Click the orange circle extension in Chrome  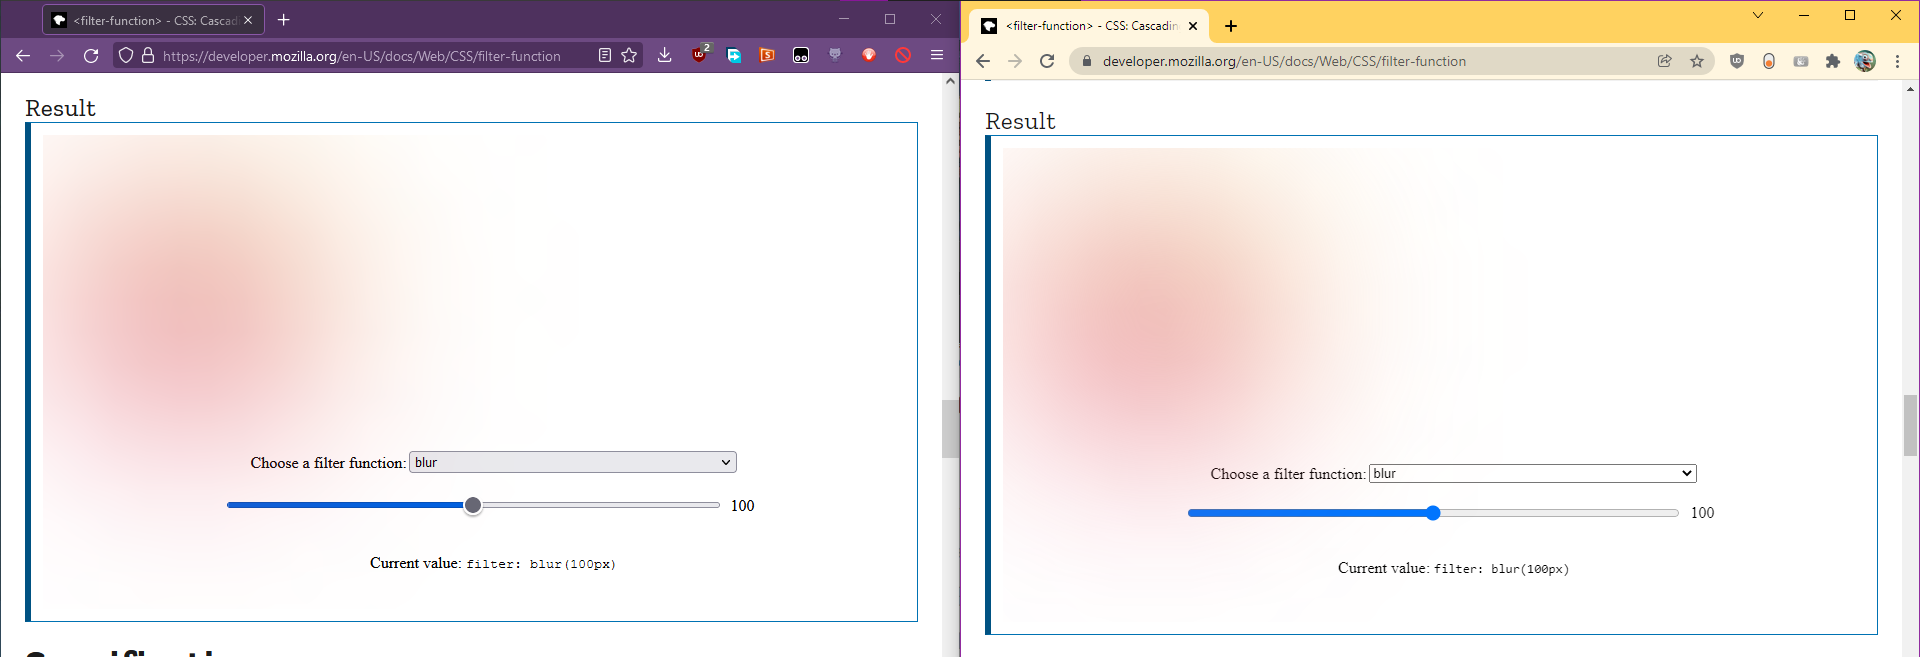[x=1769, y=61]
